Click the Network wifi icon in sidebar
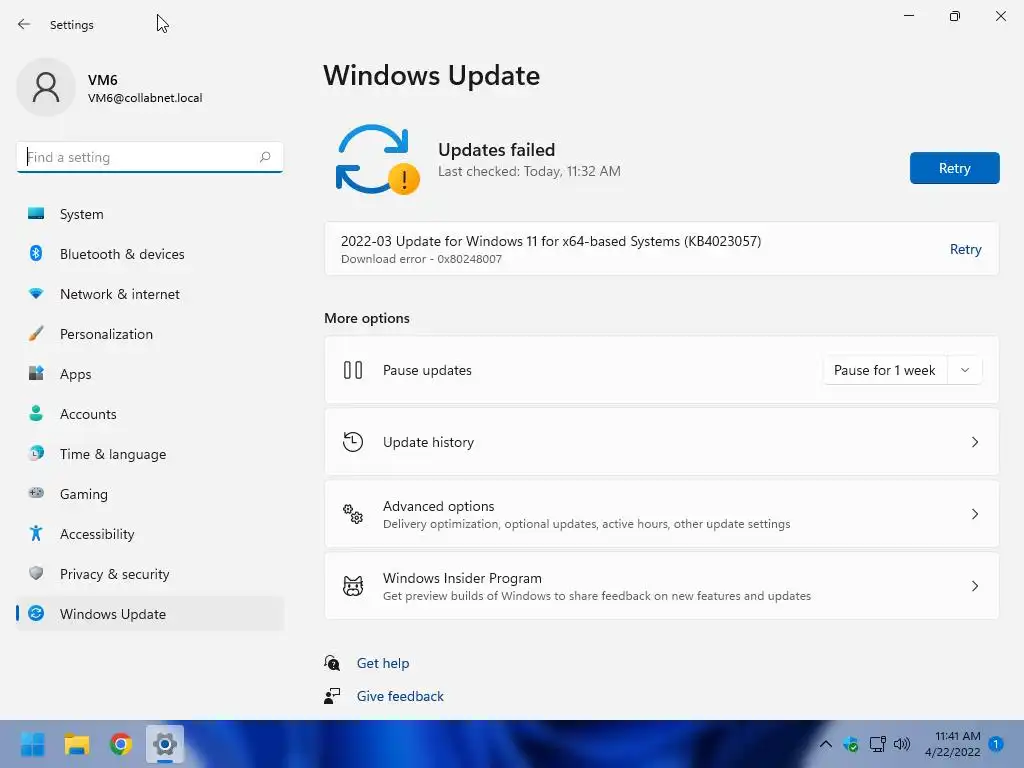The width and height of the screenshot is (1024, 768). (x=36, y=294)
